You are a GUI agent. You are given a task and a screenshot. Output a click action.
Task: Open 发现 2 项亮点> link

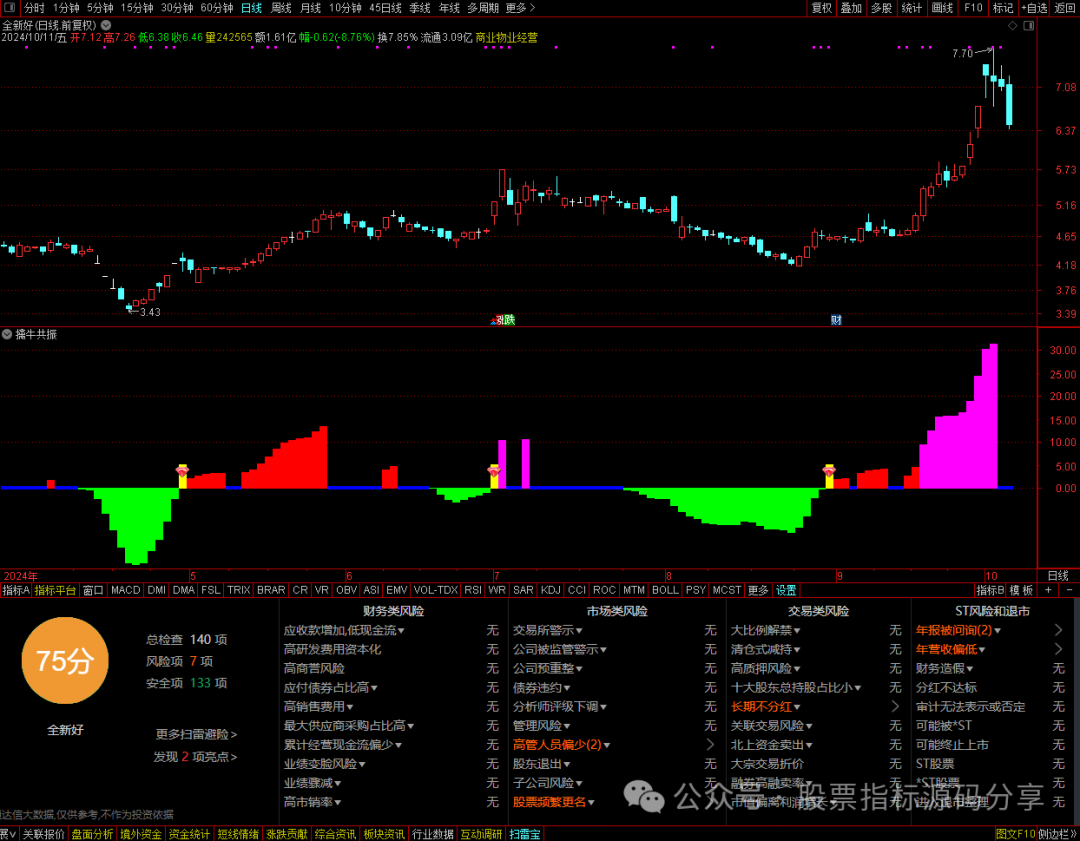pyautogui.click(x=195, y=757)
